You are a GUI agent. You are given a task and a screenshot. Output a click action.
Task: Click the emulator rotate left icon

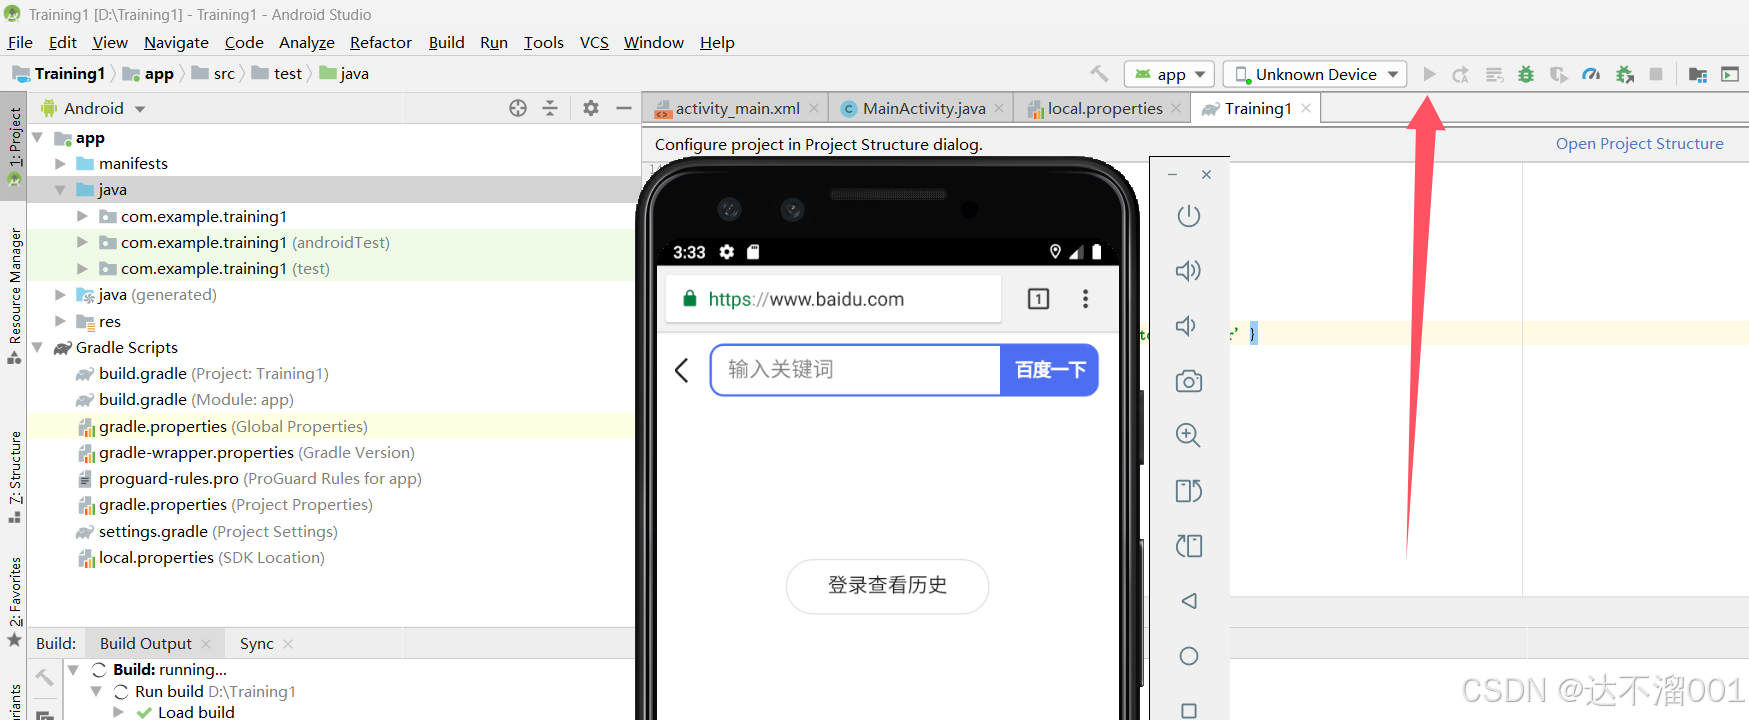pyautogui.click(x=1188, y=491)
